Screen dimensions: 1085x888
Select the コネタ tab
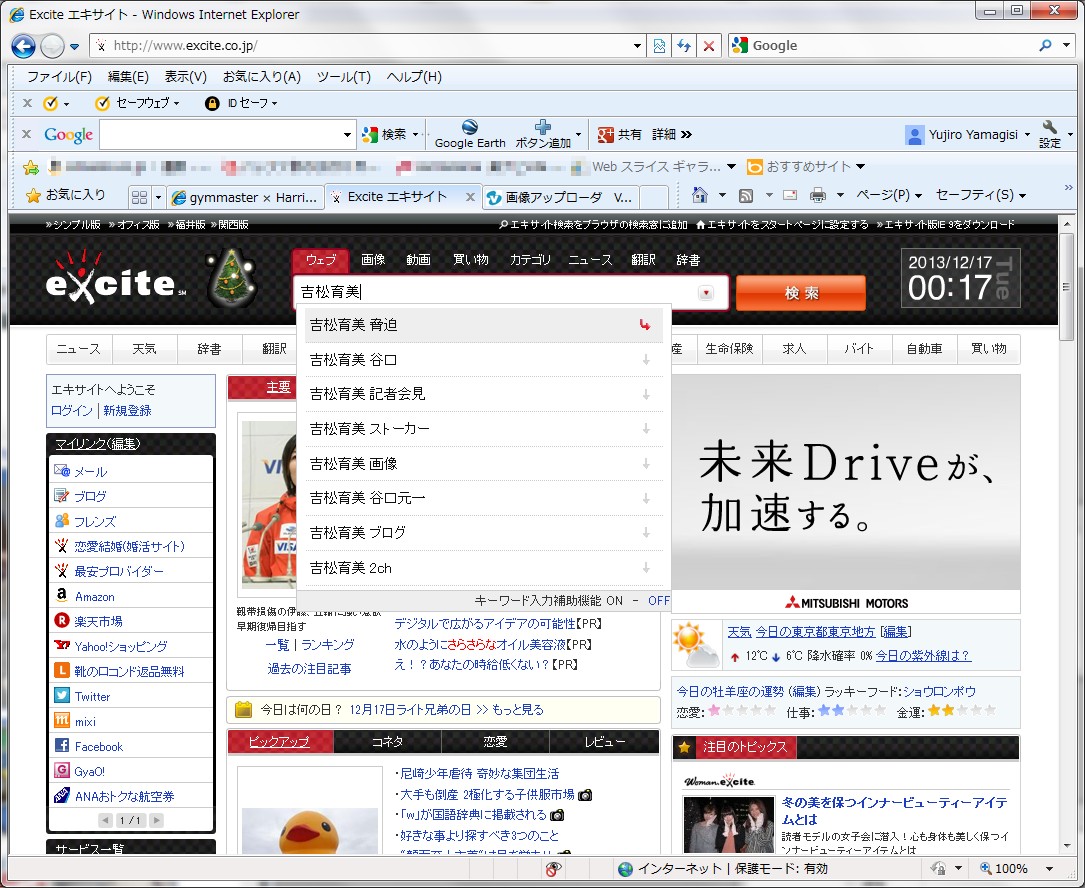tap(388, 742)
